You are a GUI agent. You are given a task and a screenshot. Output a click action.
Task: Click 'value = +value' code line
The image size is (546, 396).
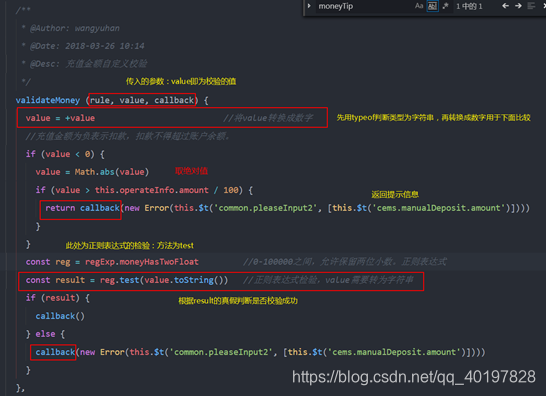(x=60, y=118)
